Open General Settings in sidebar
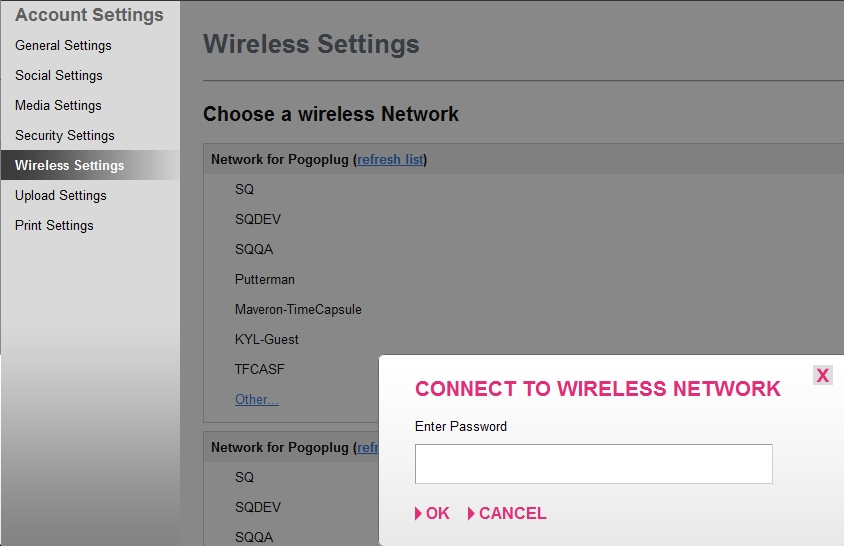 click(63, 45)
